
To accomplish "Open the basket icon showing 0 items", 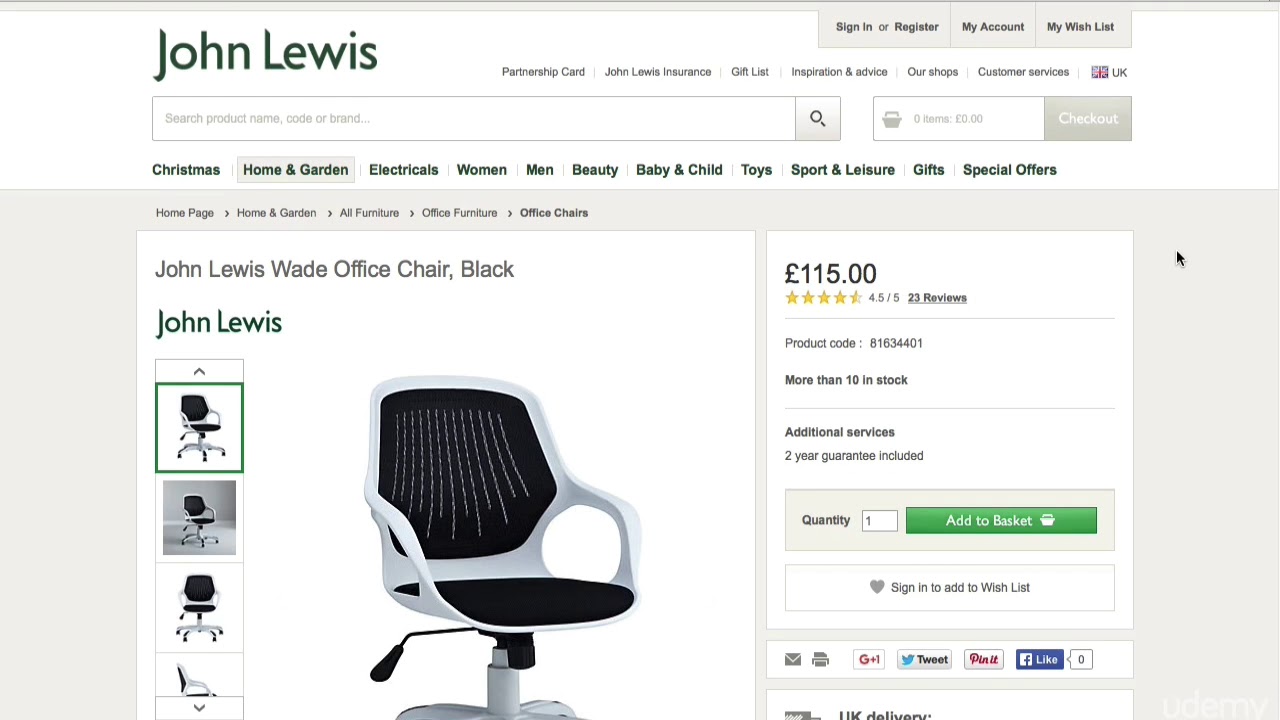I will pos(892,119).
